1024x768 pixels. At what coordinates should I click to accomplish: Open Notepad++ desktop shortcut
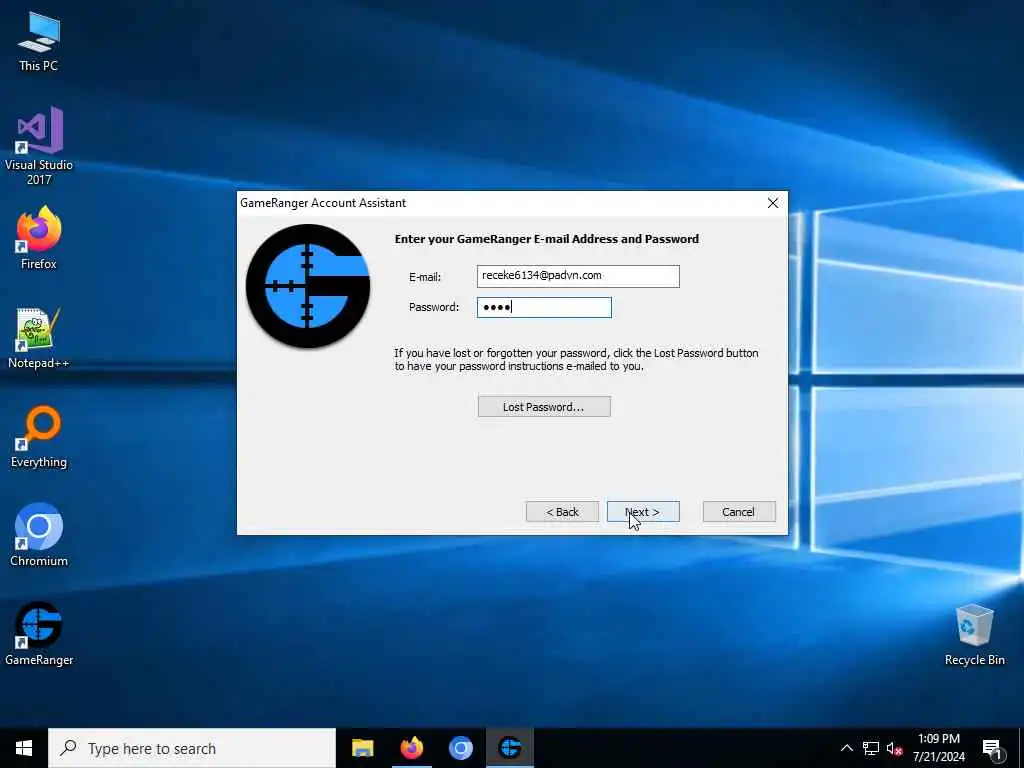pos(39,338)
